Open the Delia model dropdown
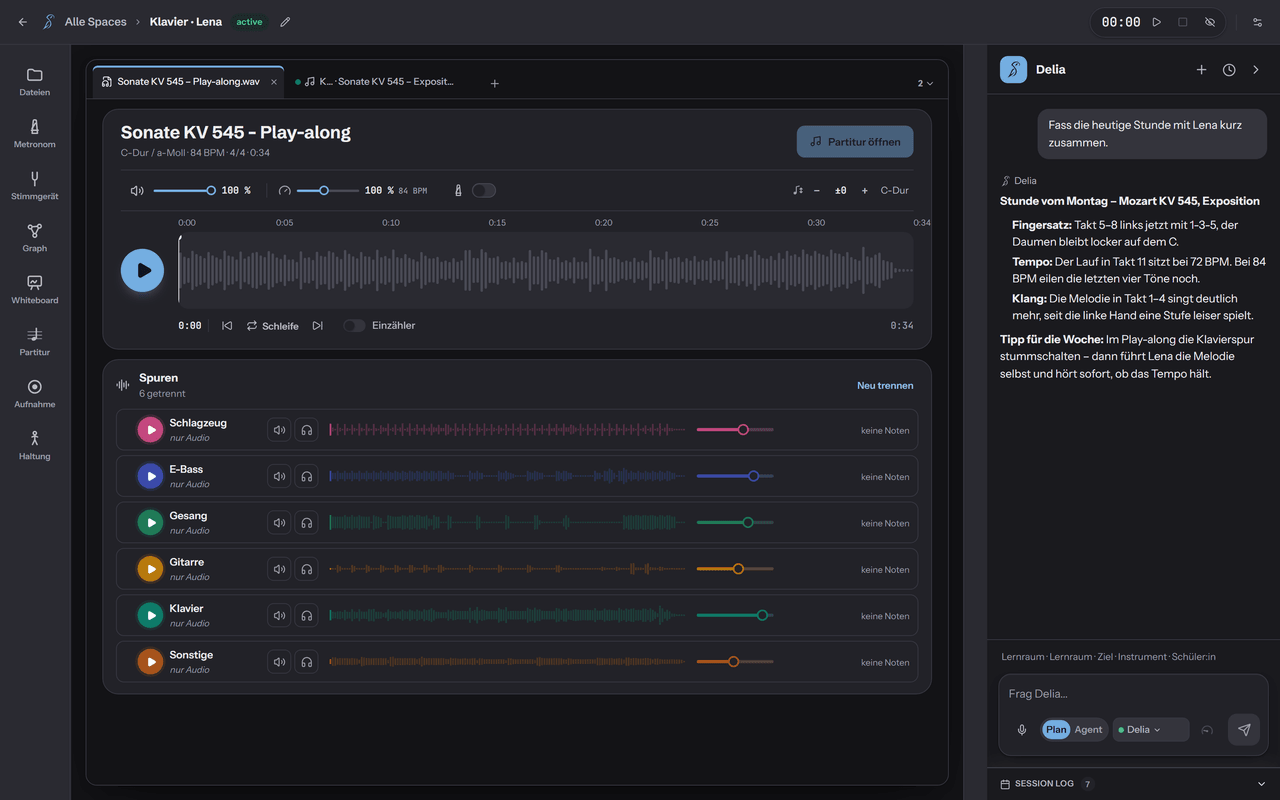This screenshot has width=1280, height=800. (x=1150, y=730)
